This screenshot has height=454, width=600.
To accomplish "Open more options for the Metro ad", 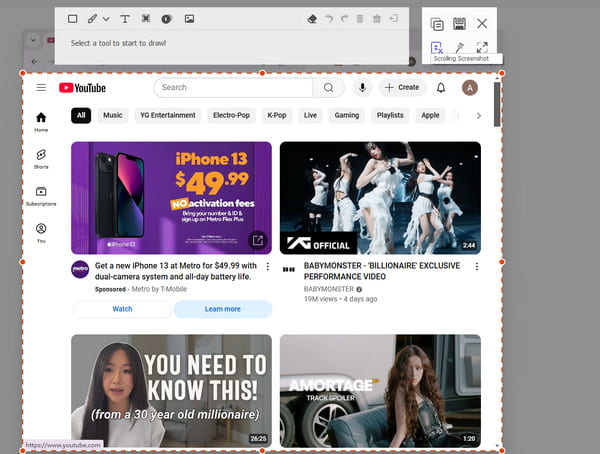I will click(267, 266).
